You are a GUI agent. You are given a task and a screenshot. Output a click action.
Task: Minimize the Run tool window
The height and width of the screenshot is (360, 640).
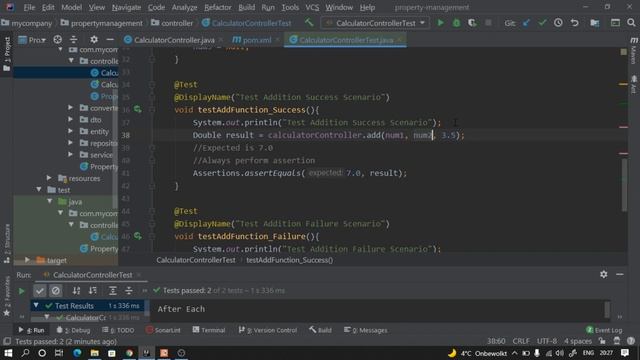620,275
